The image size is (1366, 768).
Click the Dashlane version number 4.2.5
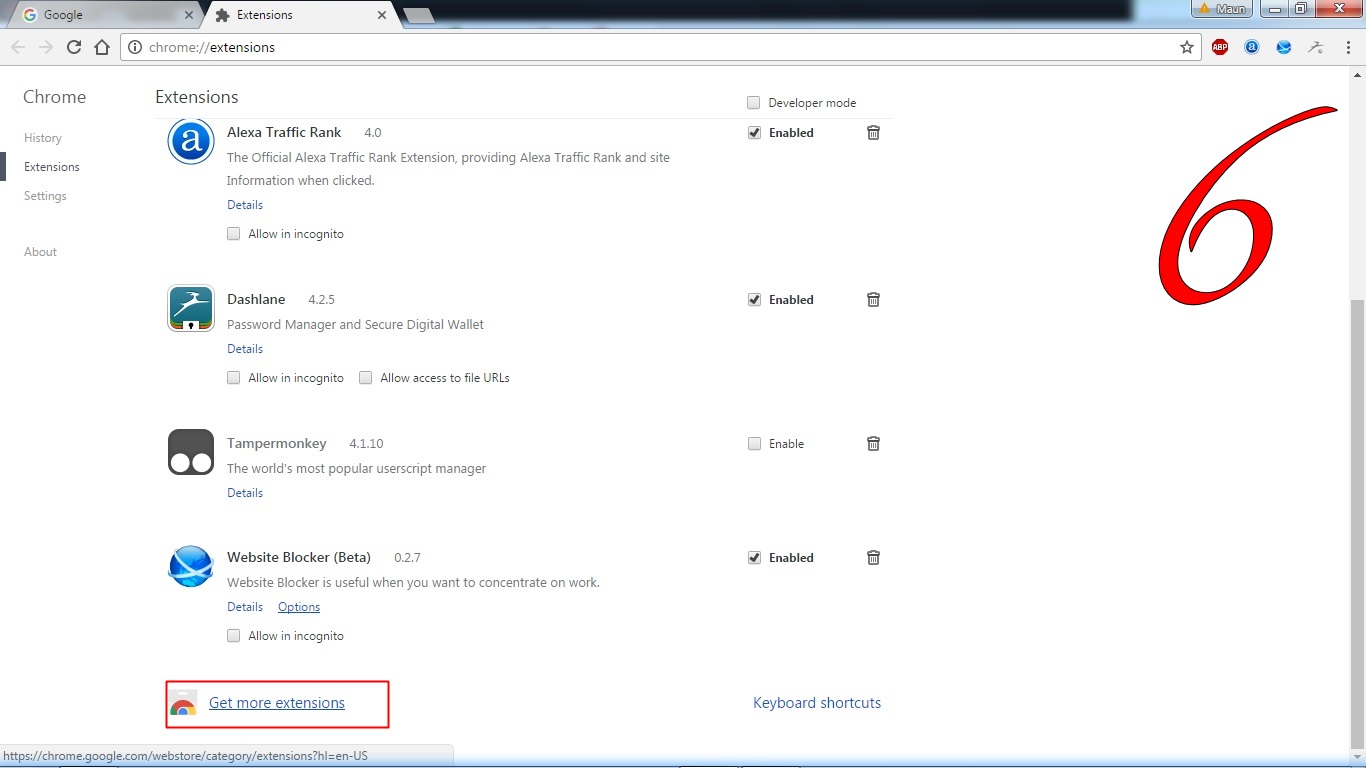click(323, 300)
